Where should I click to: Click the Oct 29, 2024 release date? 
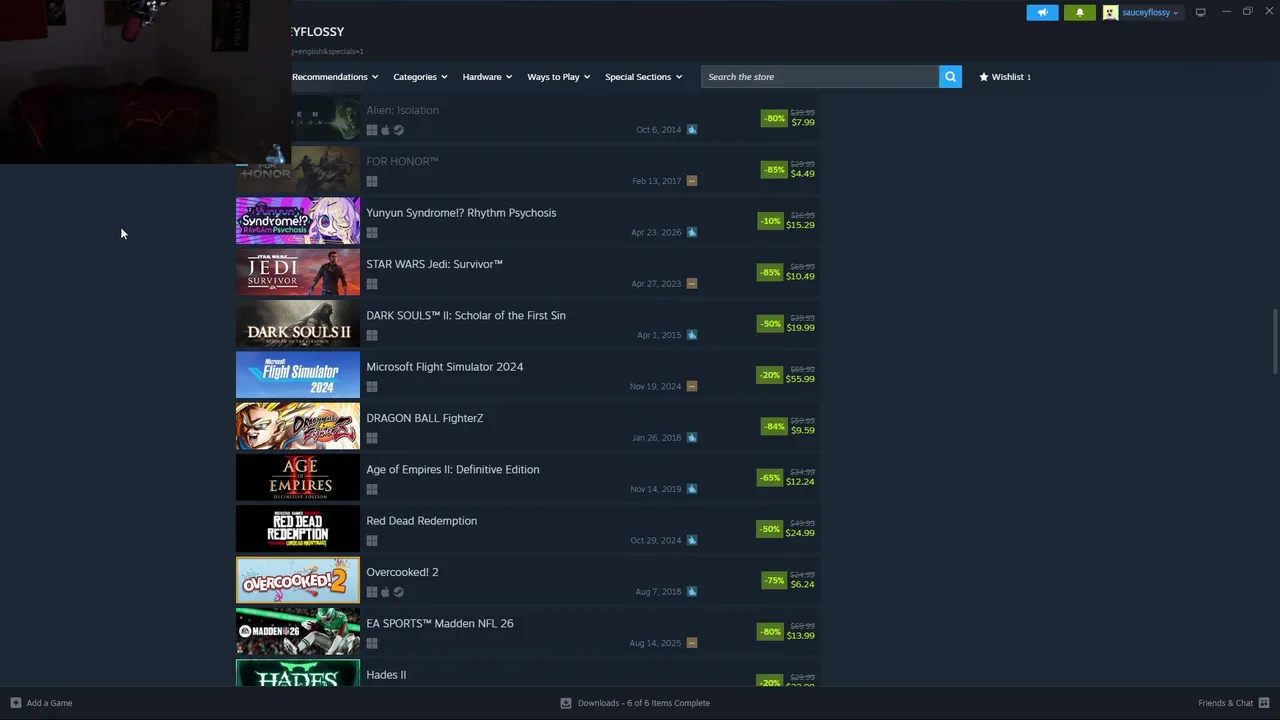655,540
